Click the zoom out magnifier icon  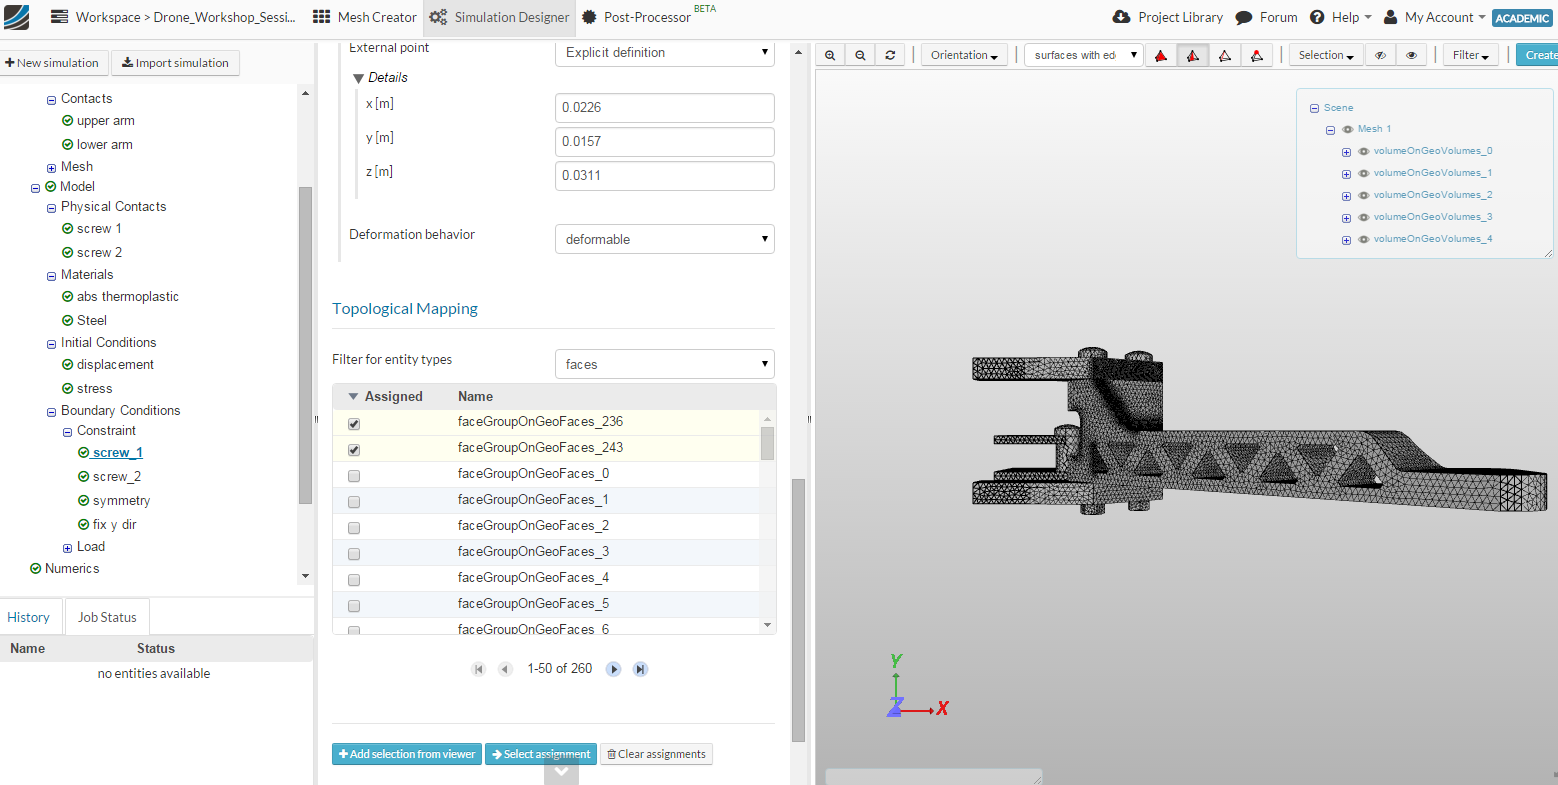[x=860, y=56]
